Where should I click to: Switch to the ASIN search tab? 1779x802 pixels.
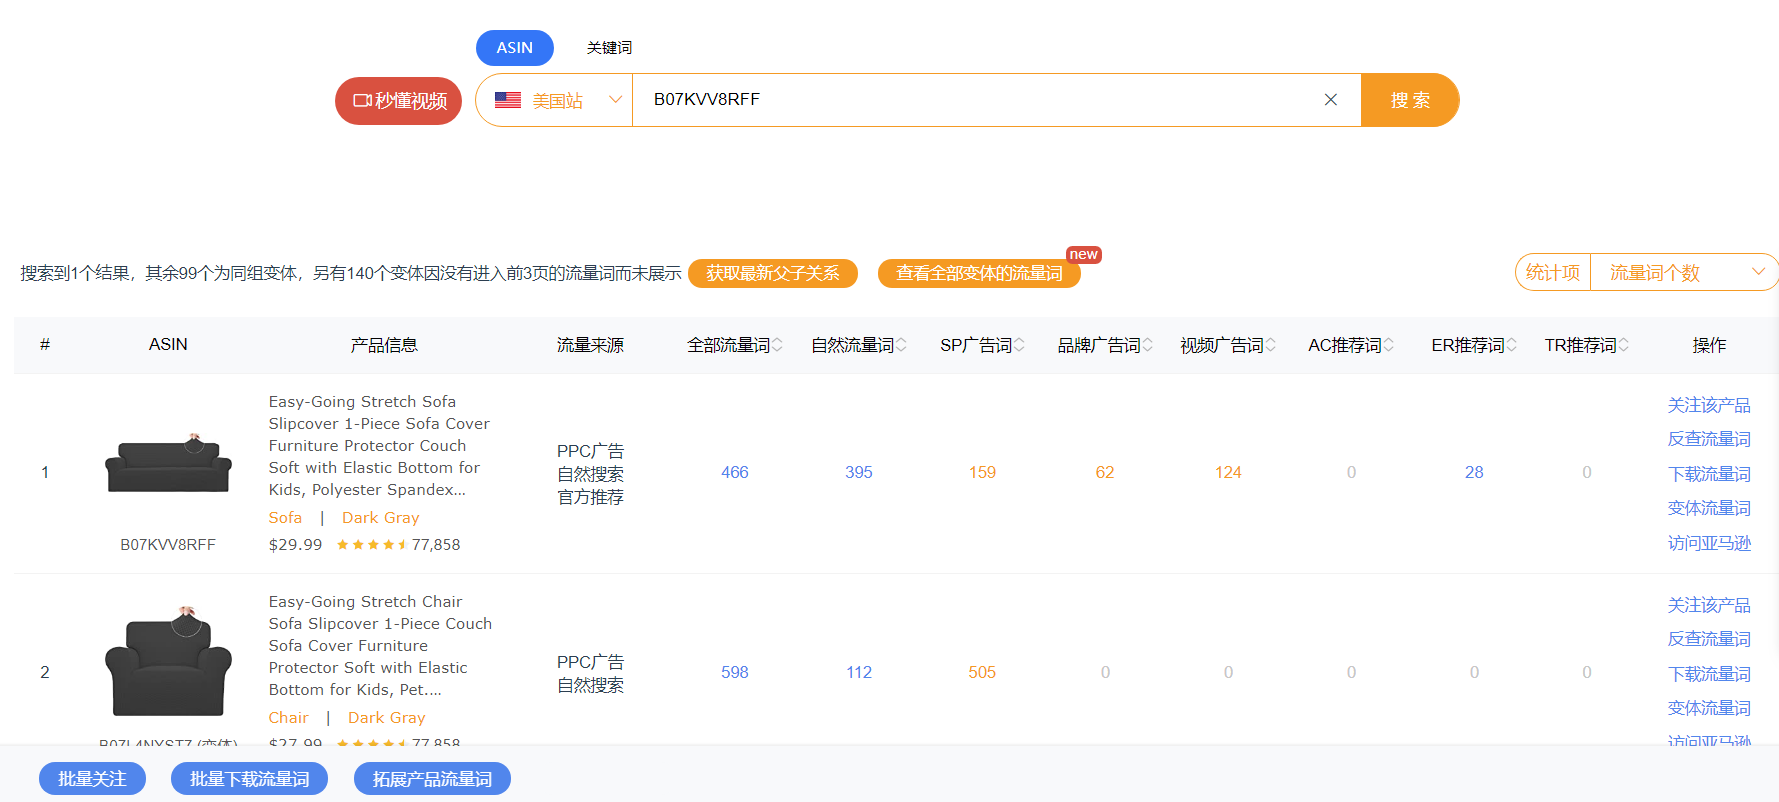514,48
